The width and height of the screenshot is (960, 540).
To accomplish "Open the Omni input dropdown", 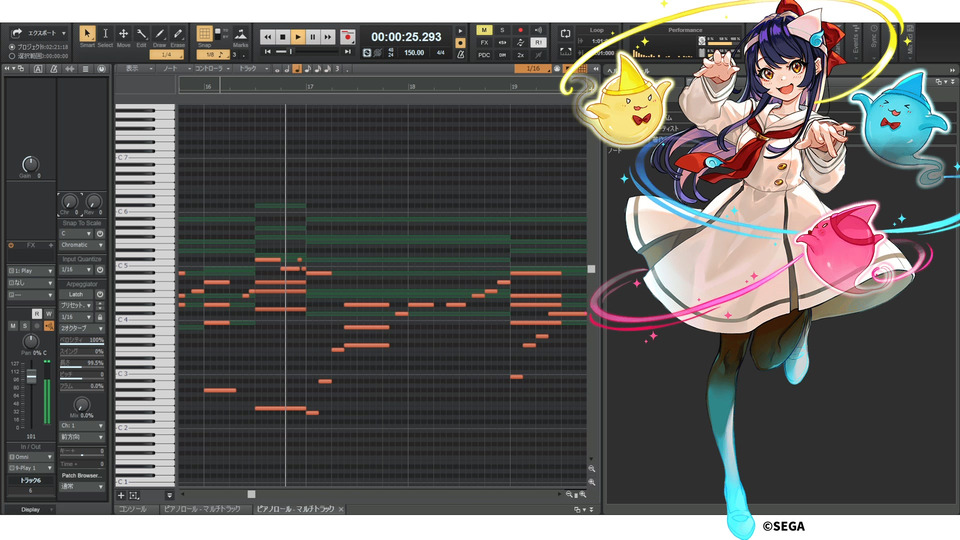I will pos(31,457).
